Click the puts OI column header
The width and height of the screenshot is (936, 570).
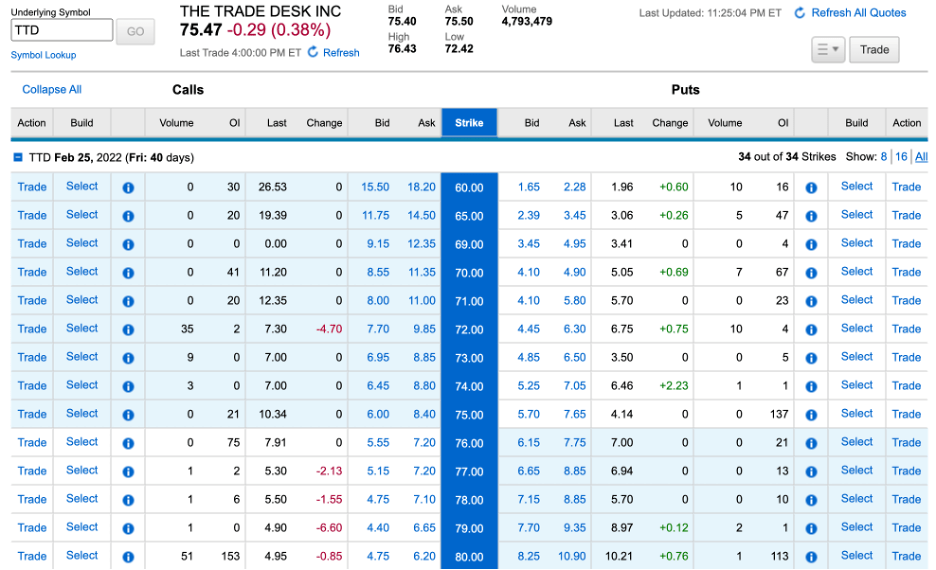783,122
